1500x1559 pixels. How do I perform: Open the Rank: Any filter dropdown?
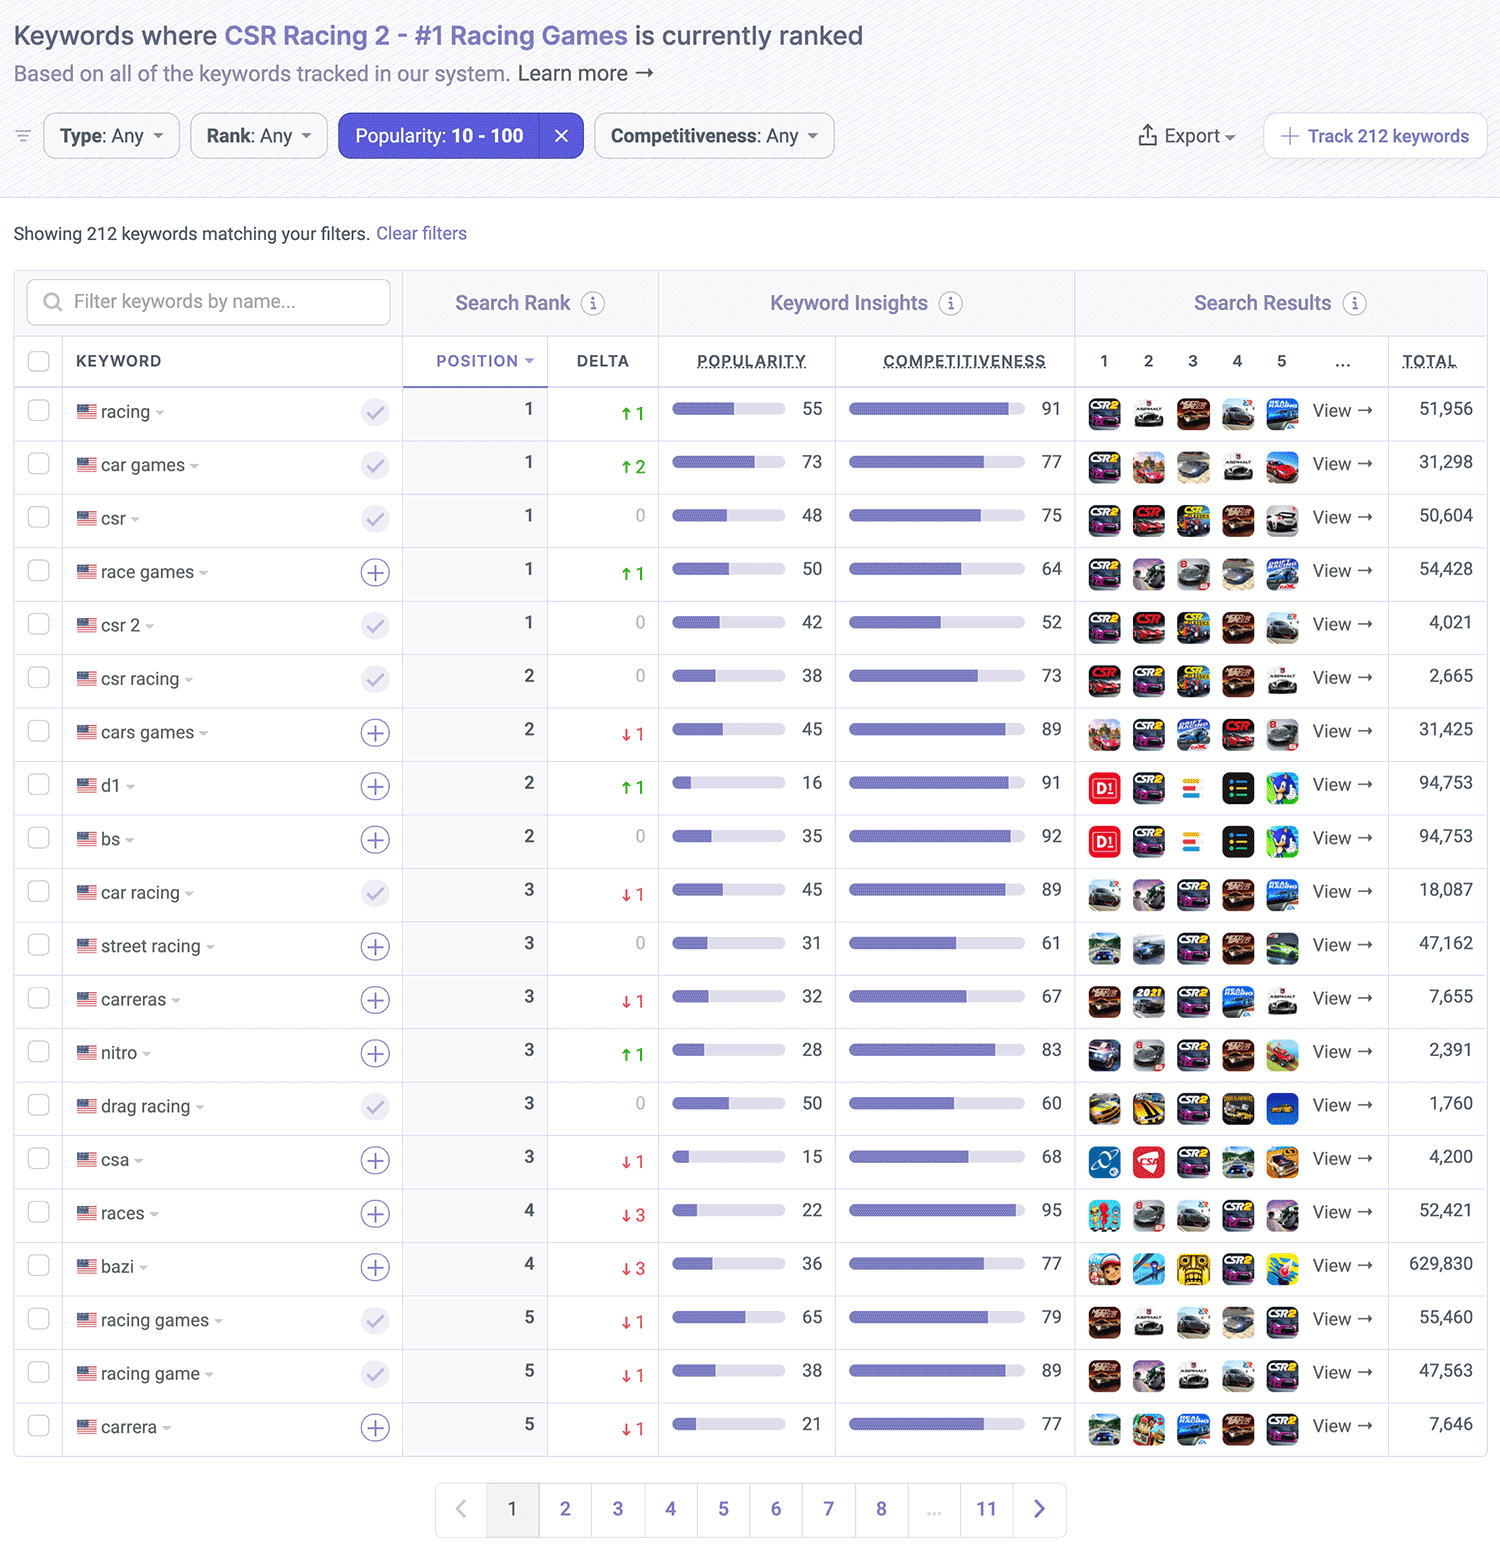click(x=259, y=136)
